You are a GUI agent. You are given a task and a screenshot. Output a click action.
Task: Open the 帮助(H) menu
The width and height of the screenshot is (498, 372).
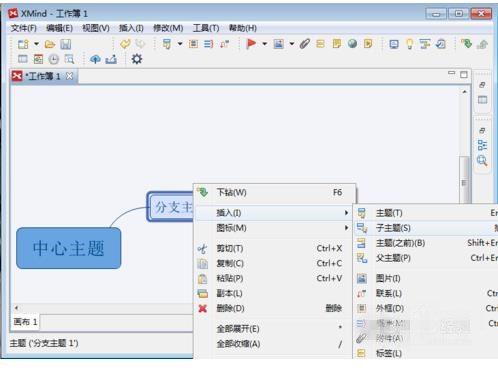243,28
